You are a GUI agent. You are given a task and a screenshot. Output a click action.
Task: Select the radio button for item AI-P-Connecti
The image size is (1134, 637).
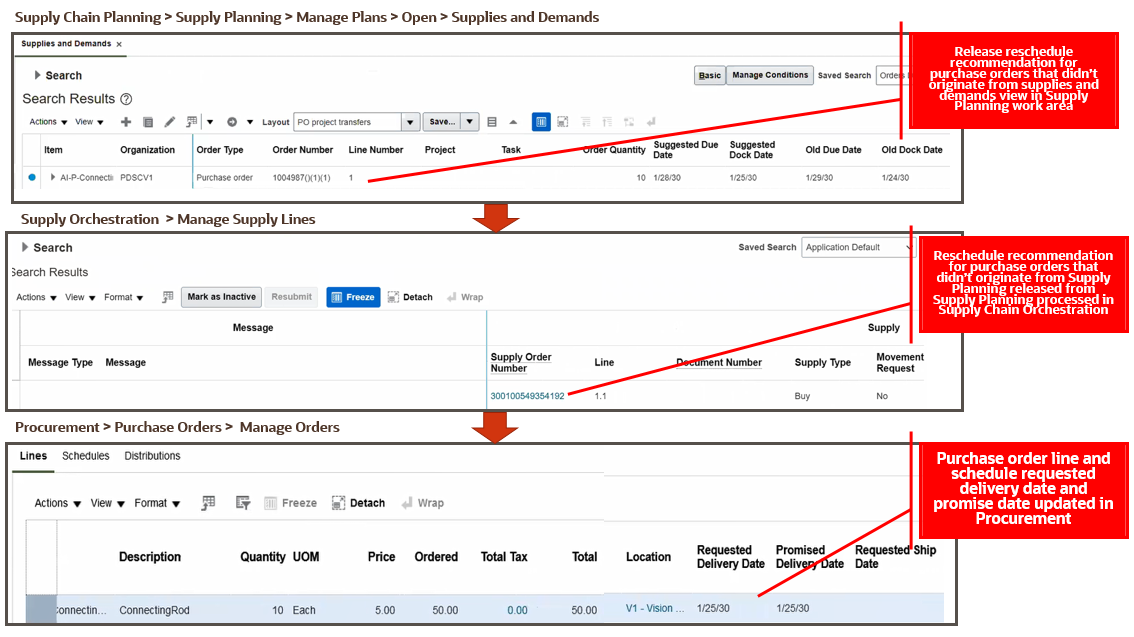pos(30,177)
